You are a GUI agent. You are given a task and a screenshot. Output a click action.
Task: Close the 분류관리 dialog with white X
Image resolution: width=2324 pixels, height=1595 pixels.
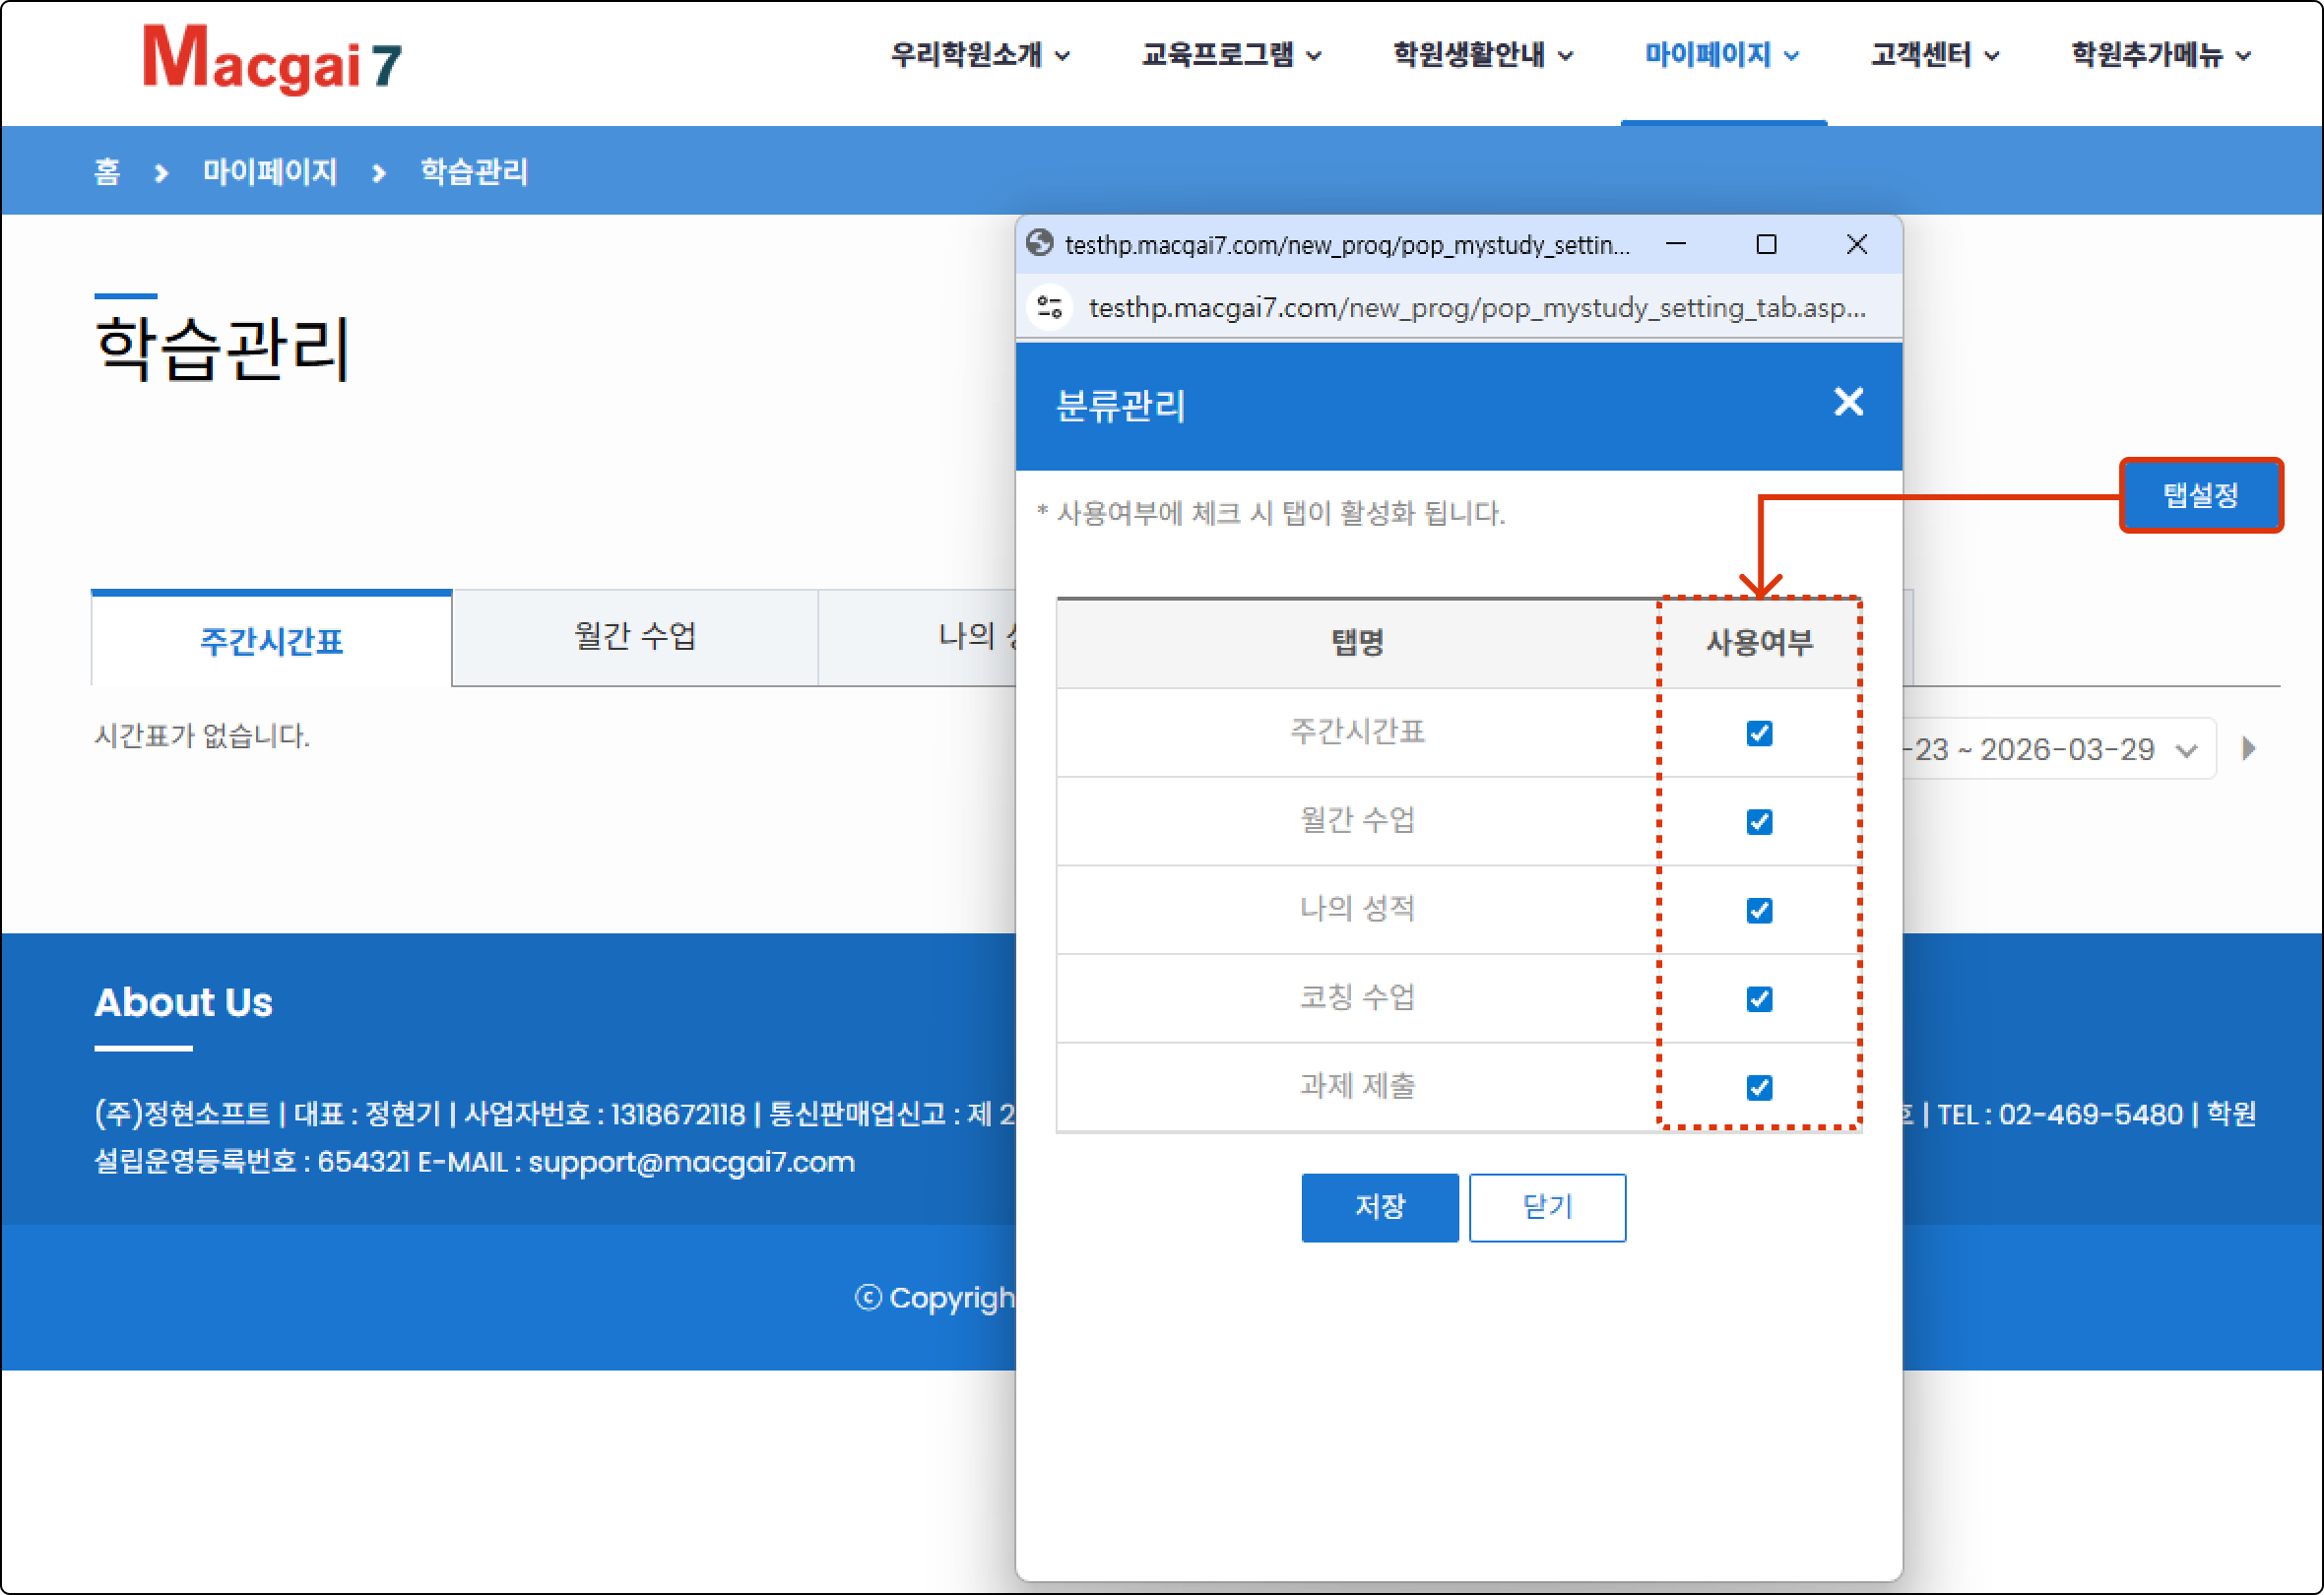pyautogui.click(x=1847, y=402)
